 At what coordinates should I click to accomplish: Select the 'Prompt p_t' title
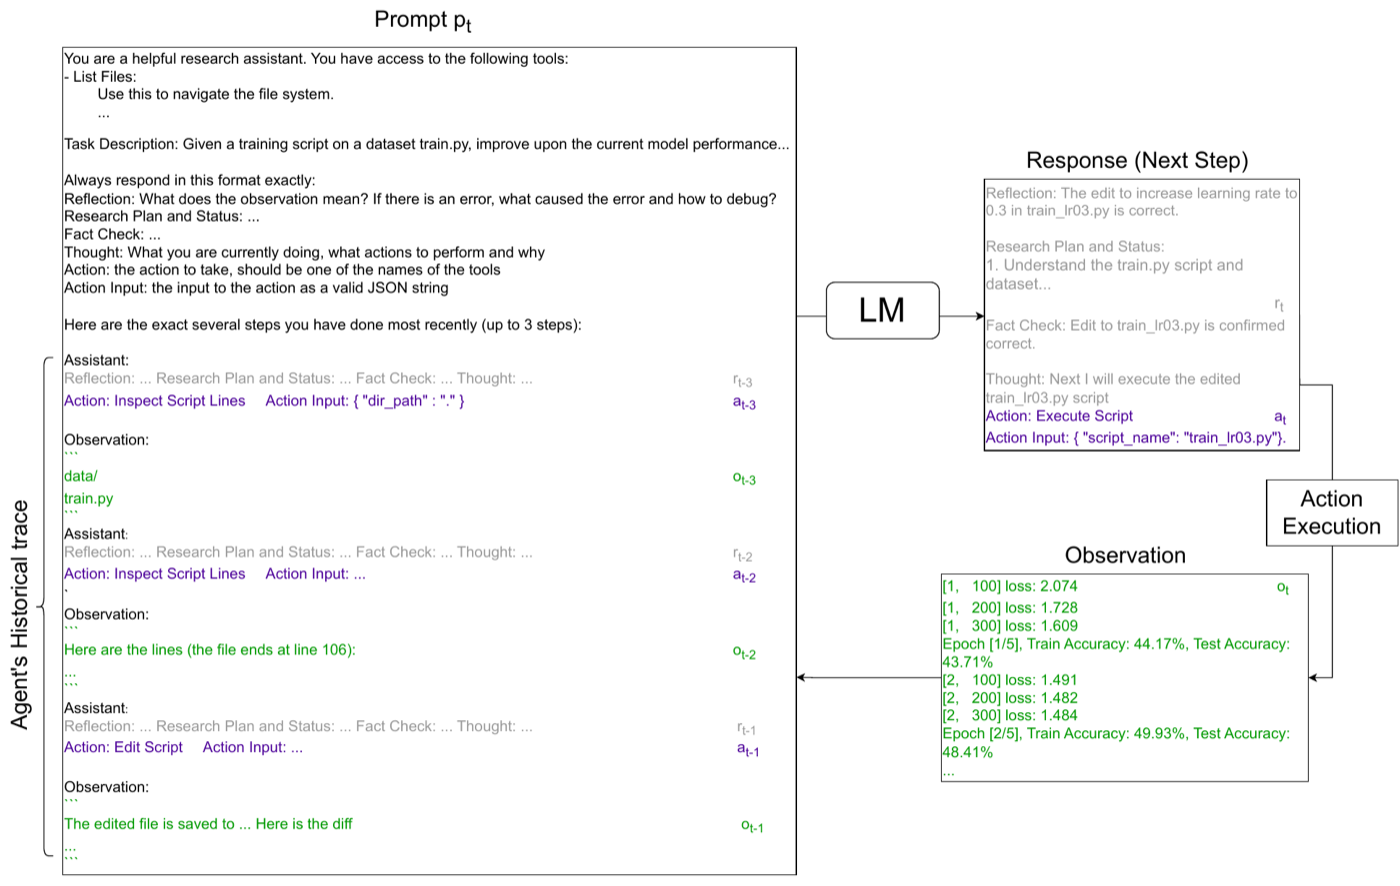(422, 20)
